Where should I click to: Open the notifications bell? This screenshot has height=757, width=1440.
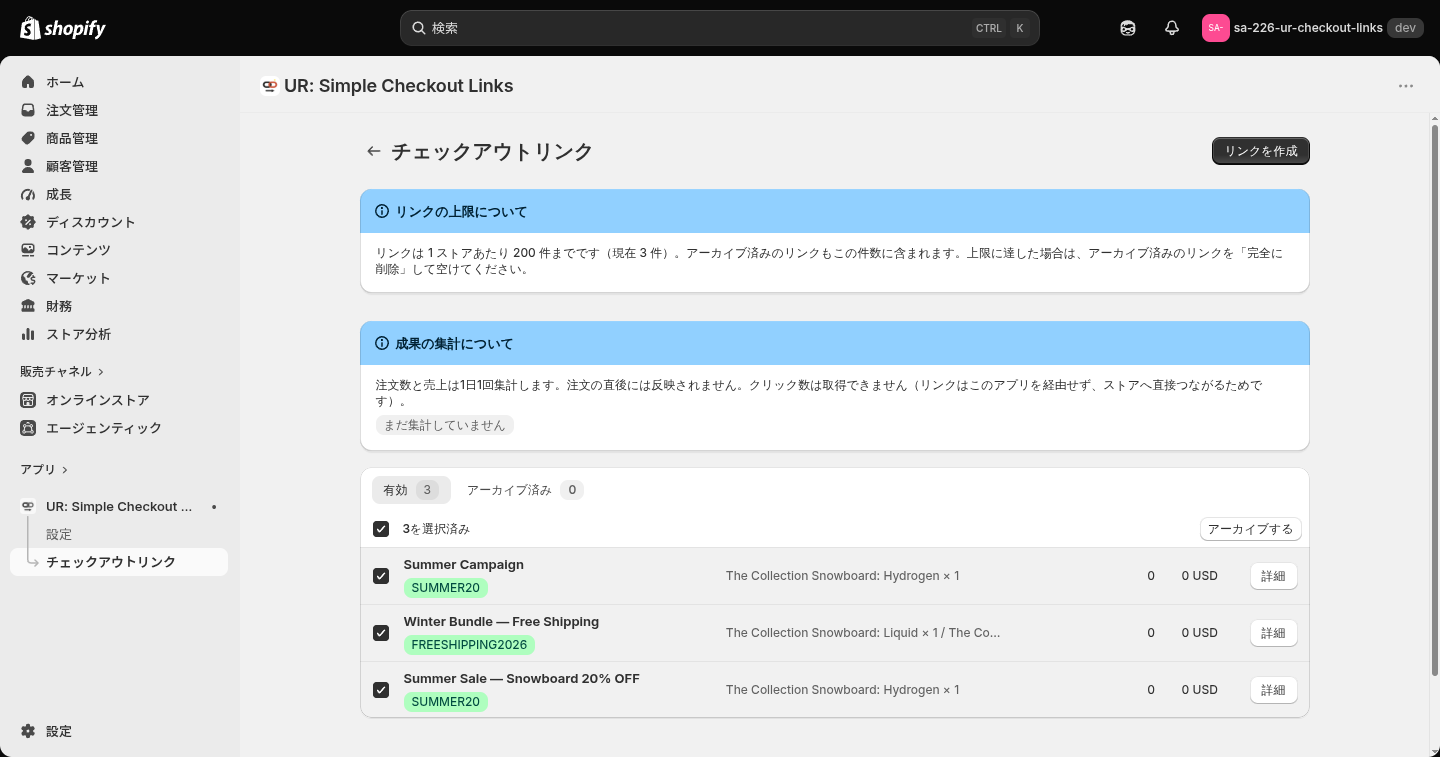1172,28
